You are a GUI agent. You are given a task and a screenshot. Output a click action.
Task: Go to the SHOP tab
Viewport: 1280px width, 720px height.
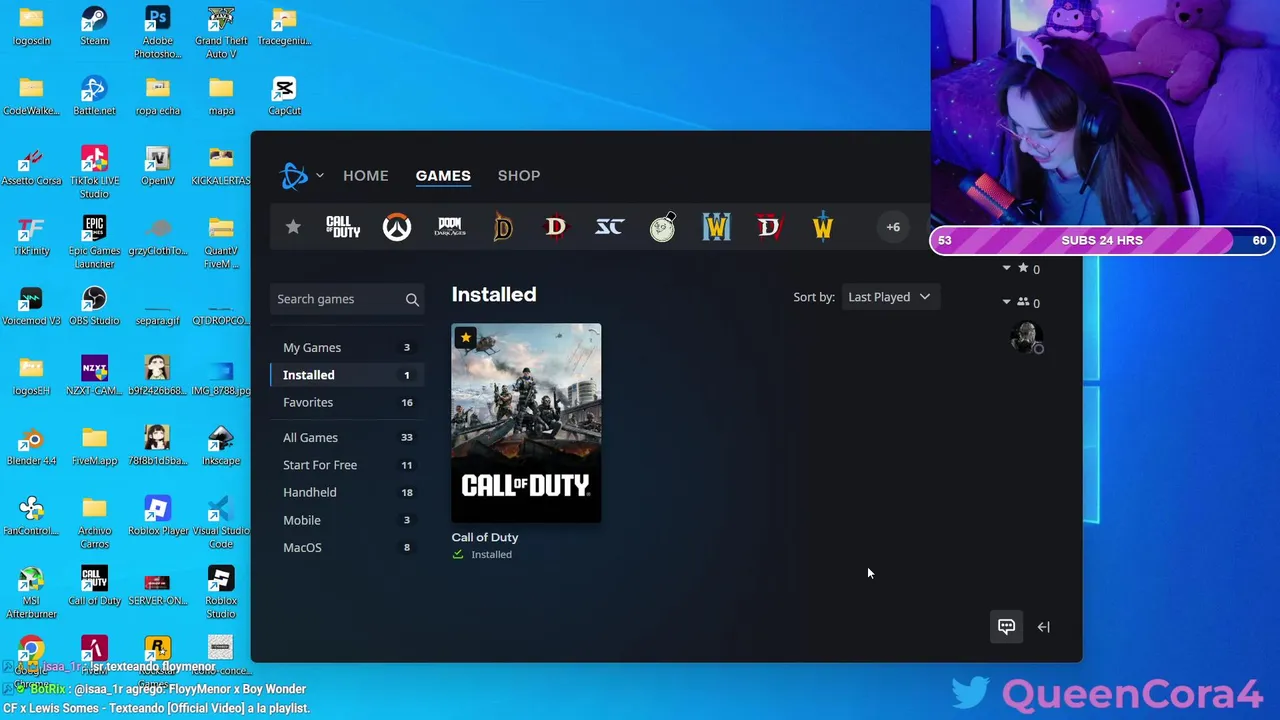(x=519, y=175)
